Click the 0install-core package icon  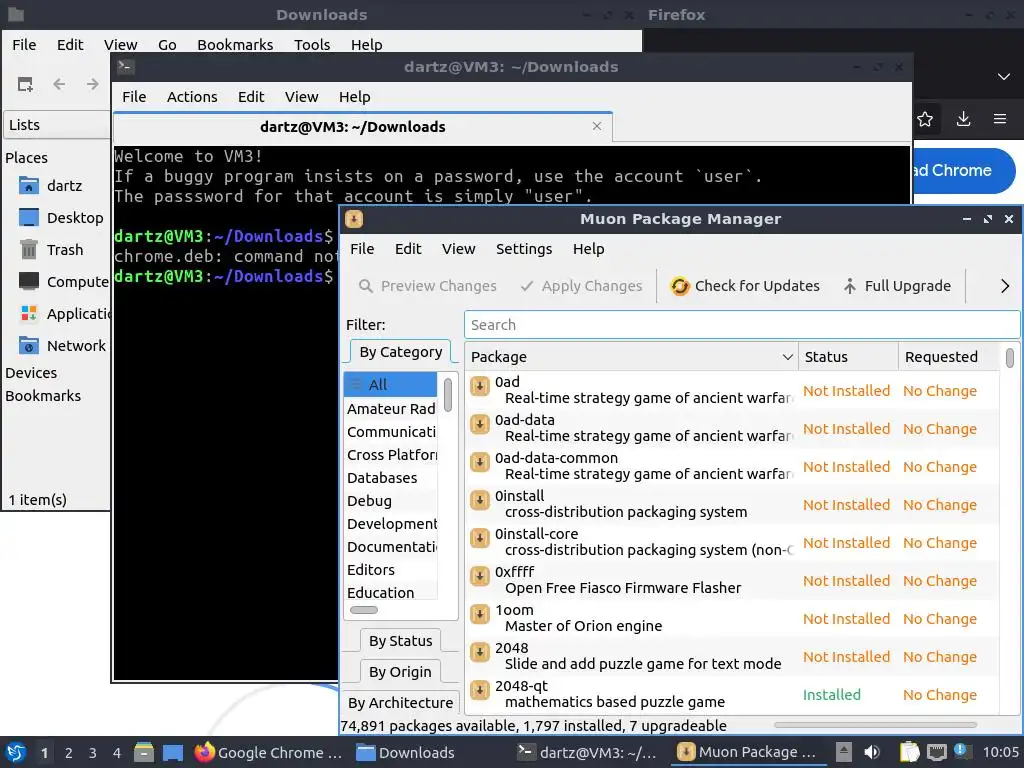[x=480, y=538]
